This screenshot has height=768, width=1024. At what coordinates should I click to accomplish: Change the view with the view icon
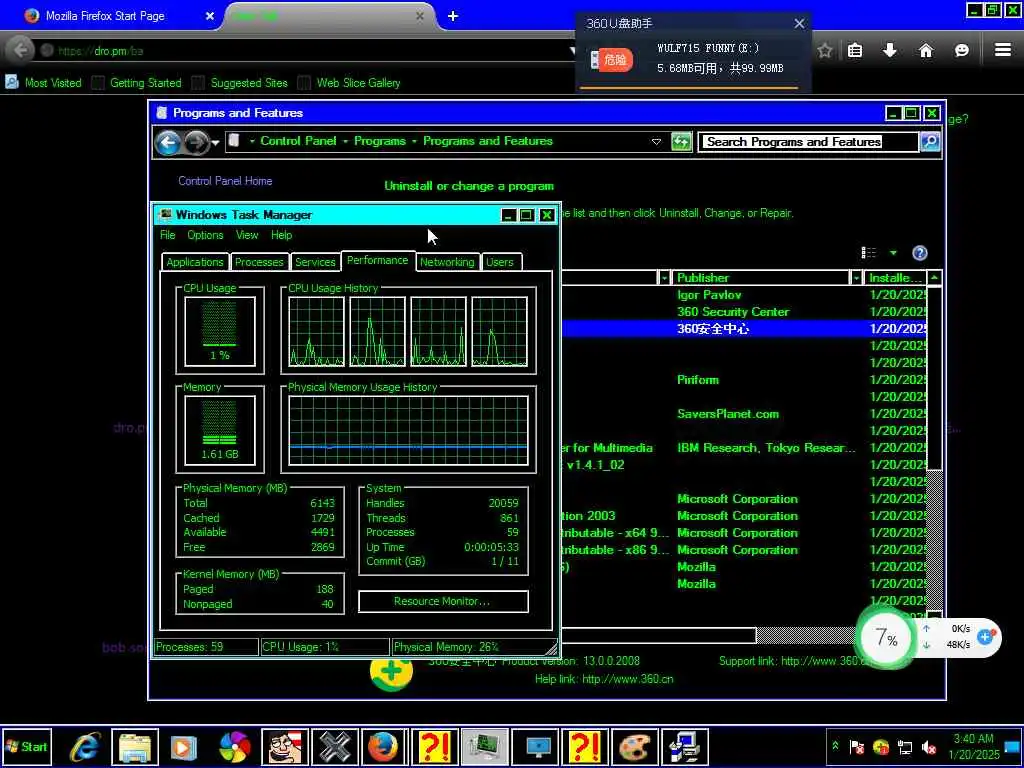[869, 253]
